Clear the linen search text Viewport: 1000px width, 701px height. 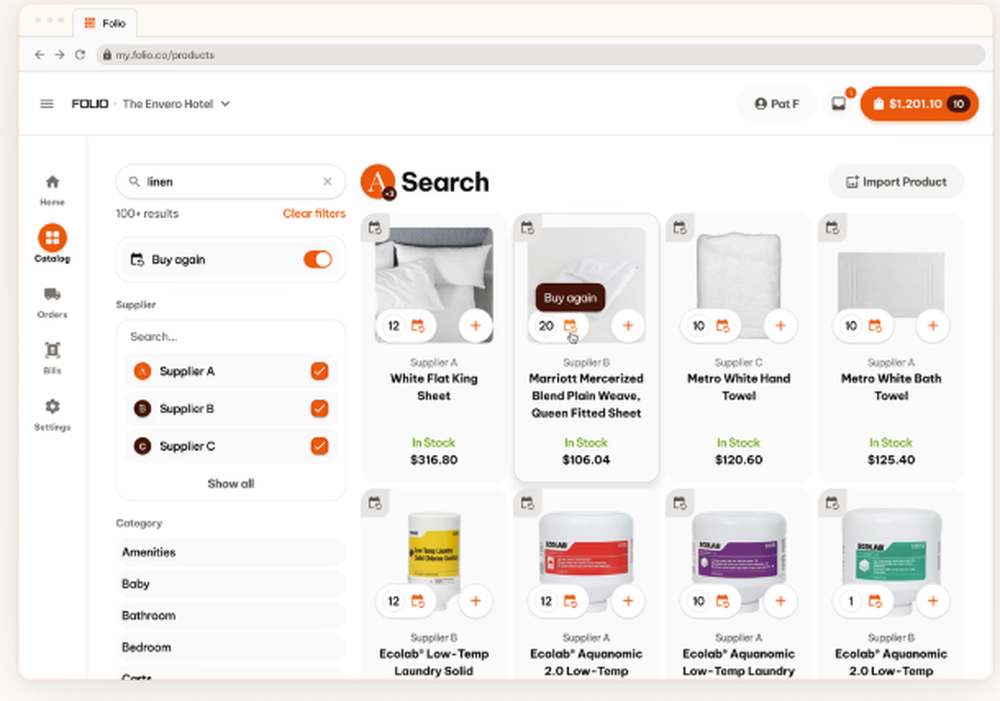(x=327, y=182)
